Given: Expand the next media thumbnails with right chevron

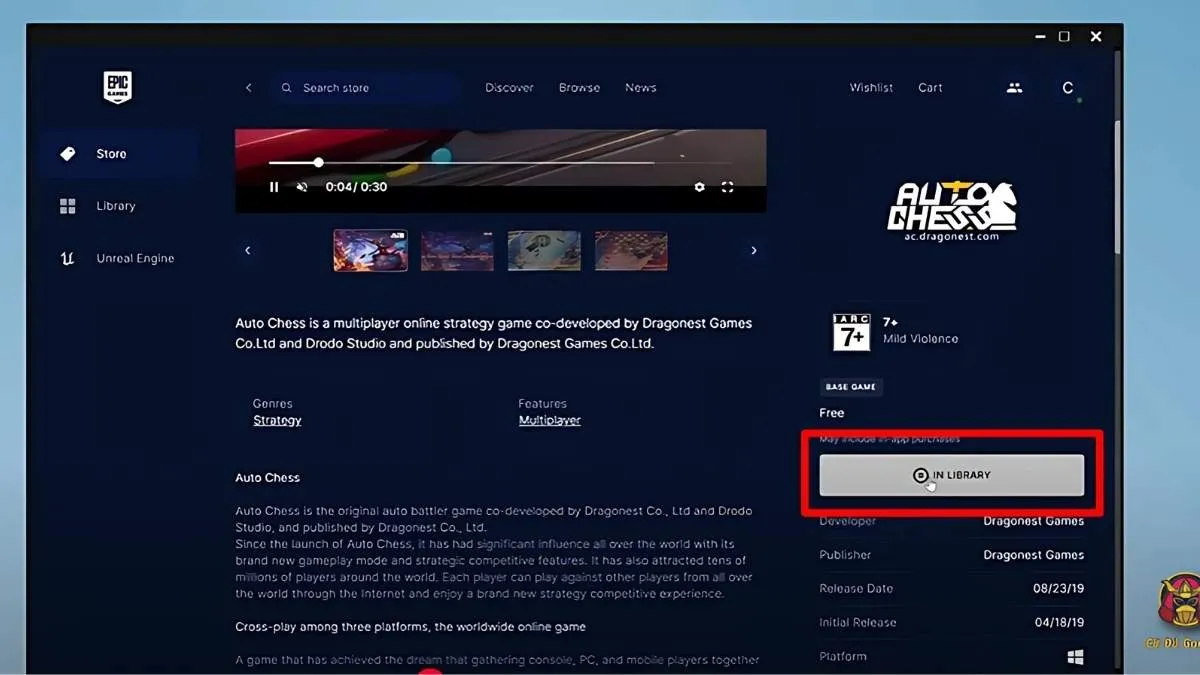Looking at the screenshot, I should 754,250.
